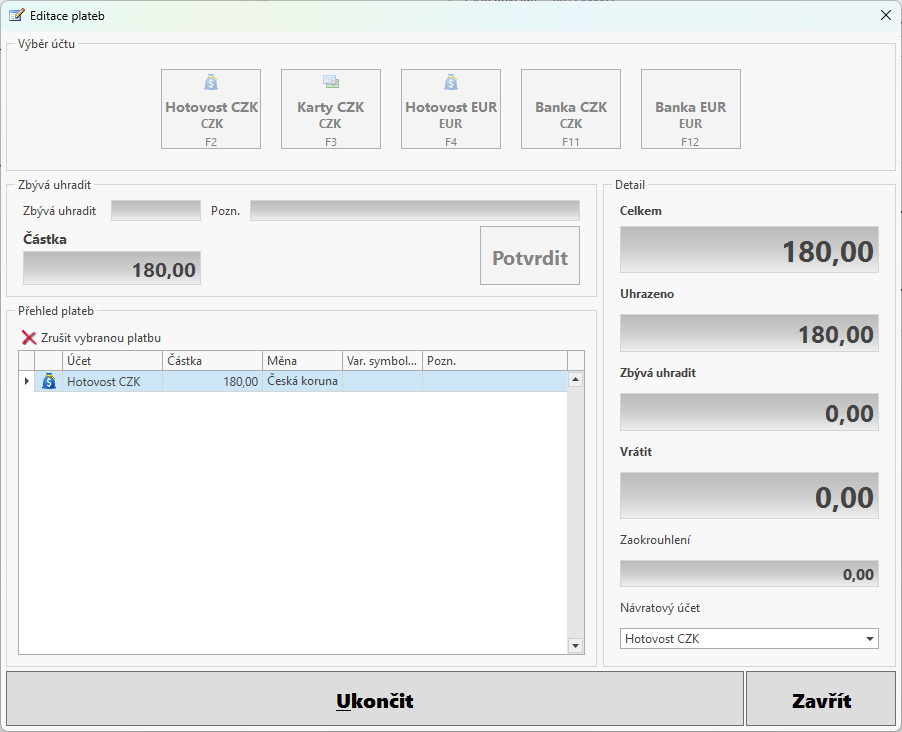This screenshot has width=902, height=732.
Task: Click the Editace plateb title bar icon
Action: pyautogui.click(x=13, y=15)
